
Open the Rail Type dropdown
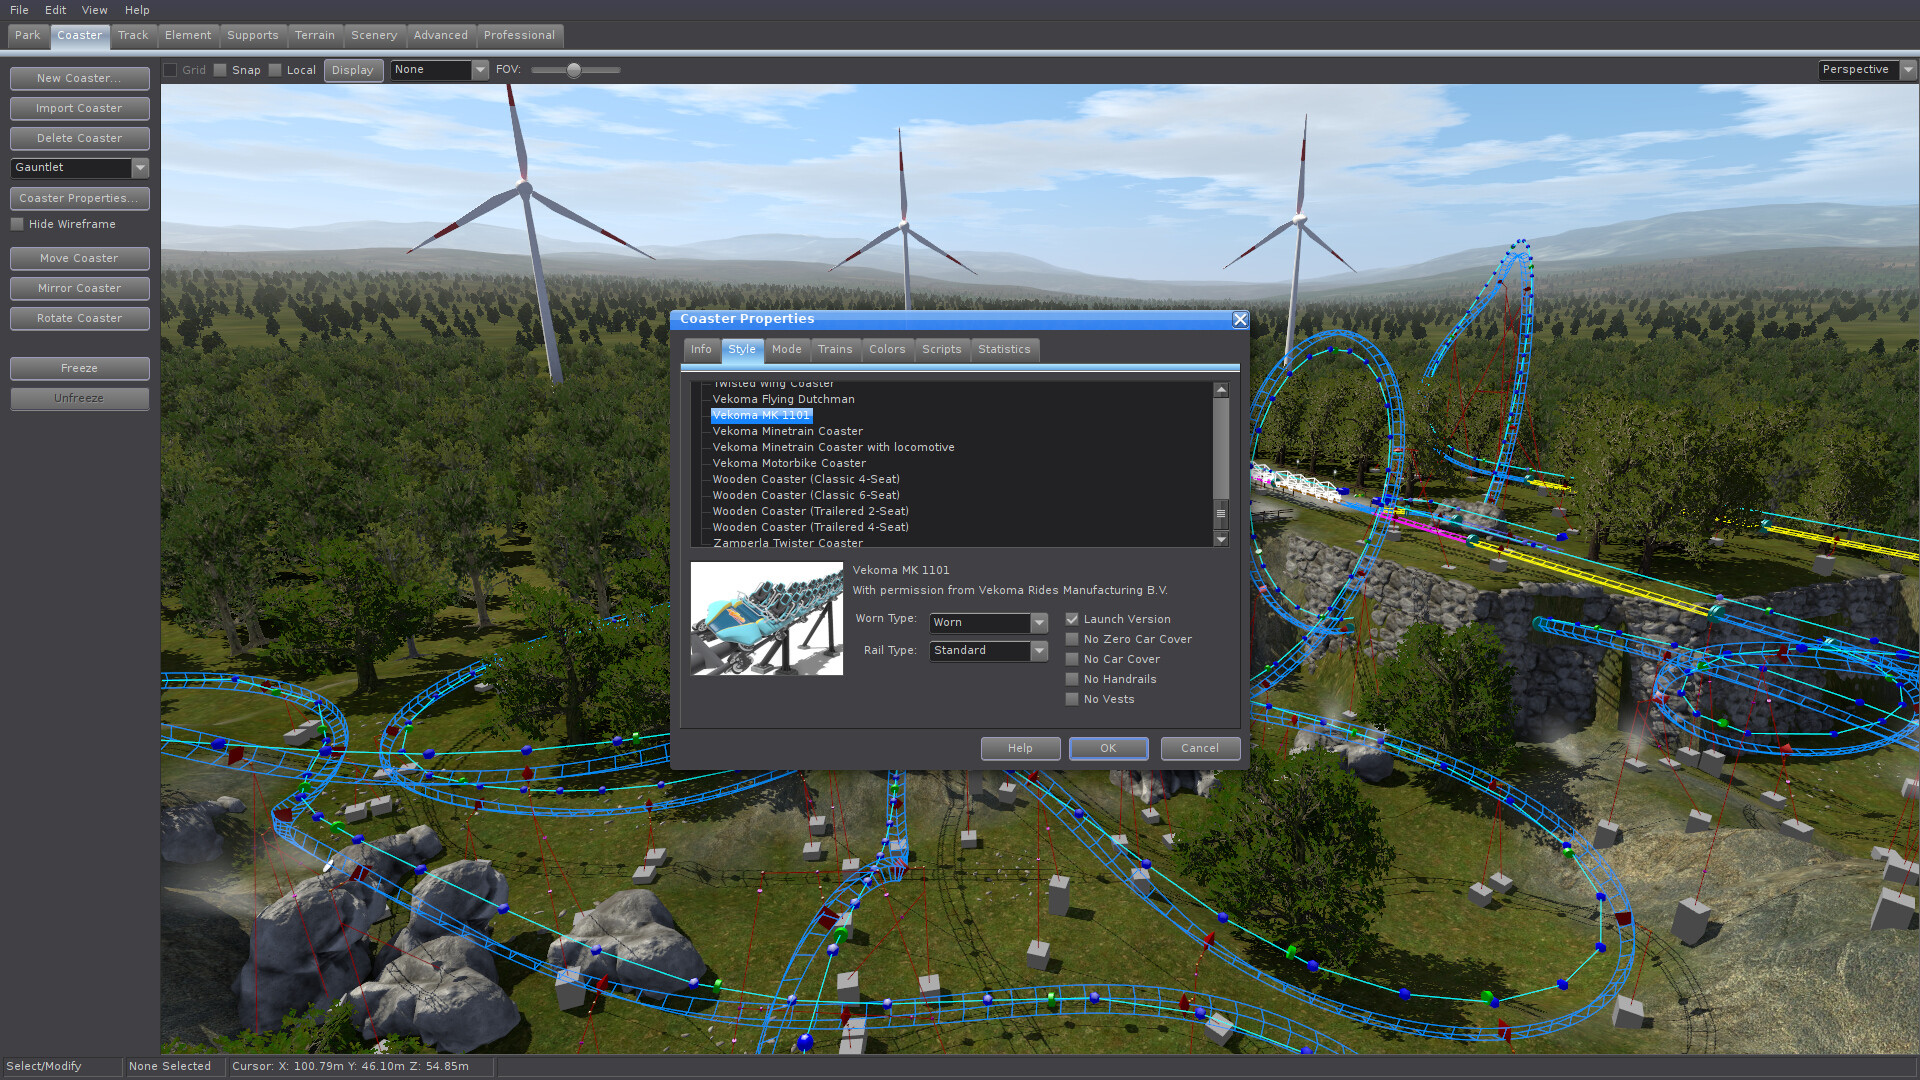[1039, 651]
